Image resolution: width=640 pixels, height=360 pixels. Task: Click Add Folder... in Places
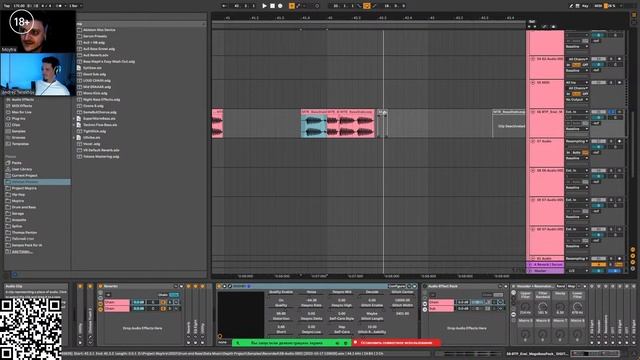coord(22,251)
